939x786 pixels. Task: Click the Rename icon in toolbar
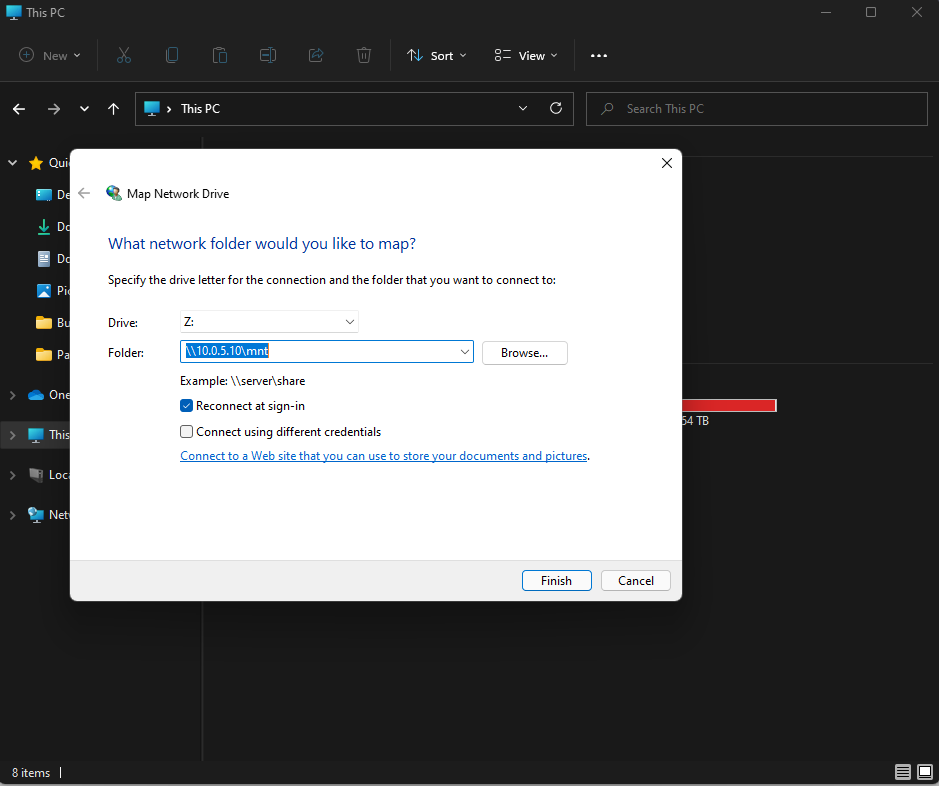pyautogui.click(x=268, y=56)
